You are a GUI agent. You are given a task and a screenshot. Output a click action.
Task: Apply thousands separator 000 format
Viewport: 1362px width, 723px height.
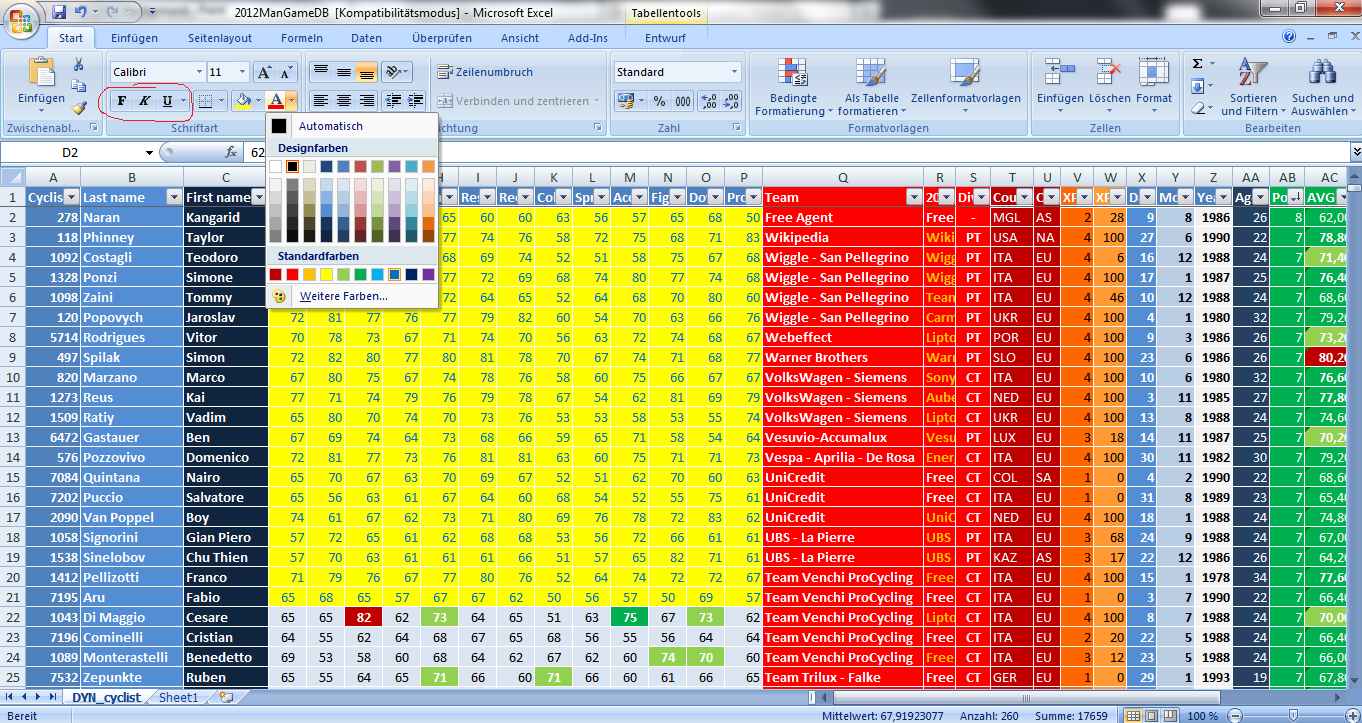coord(683,101)
